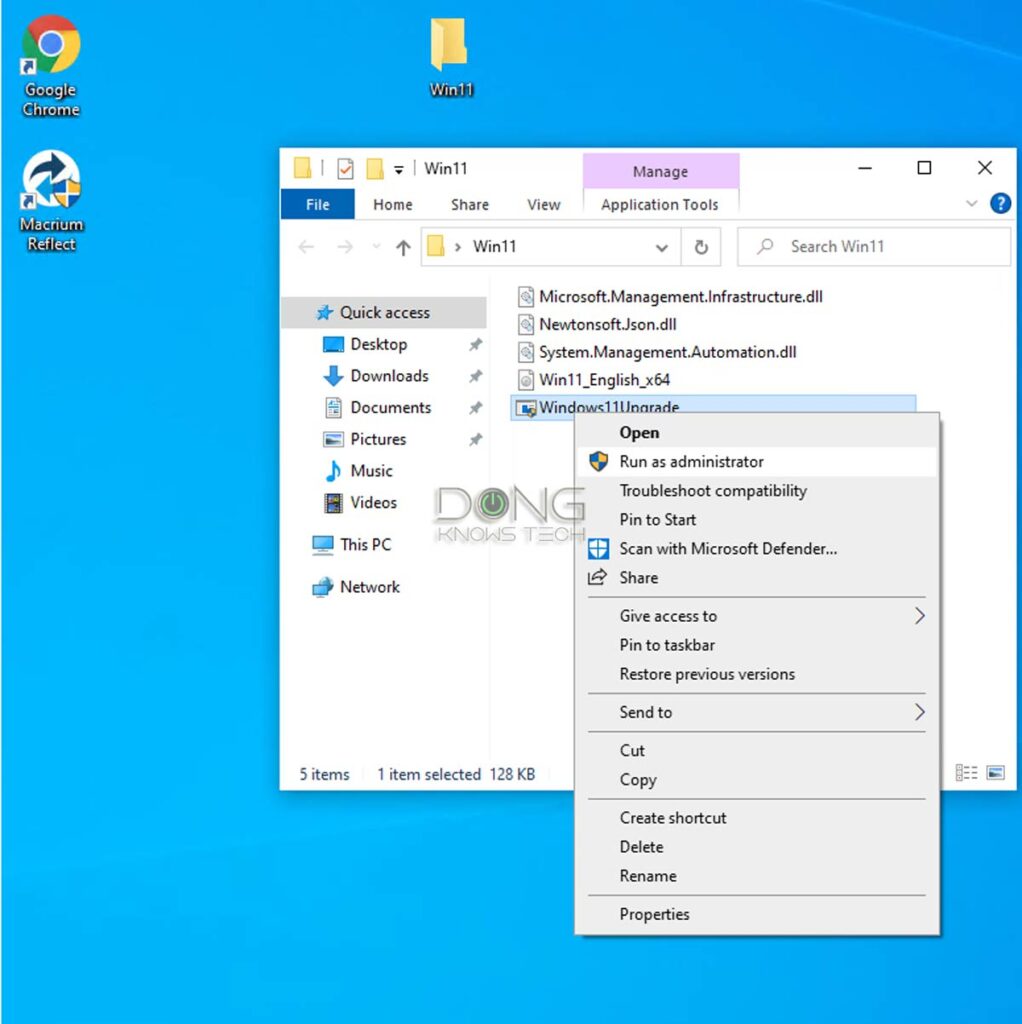Expand the ribbon with the chevron
The image size is (1022, 1024).
tap(971, 204)
